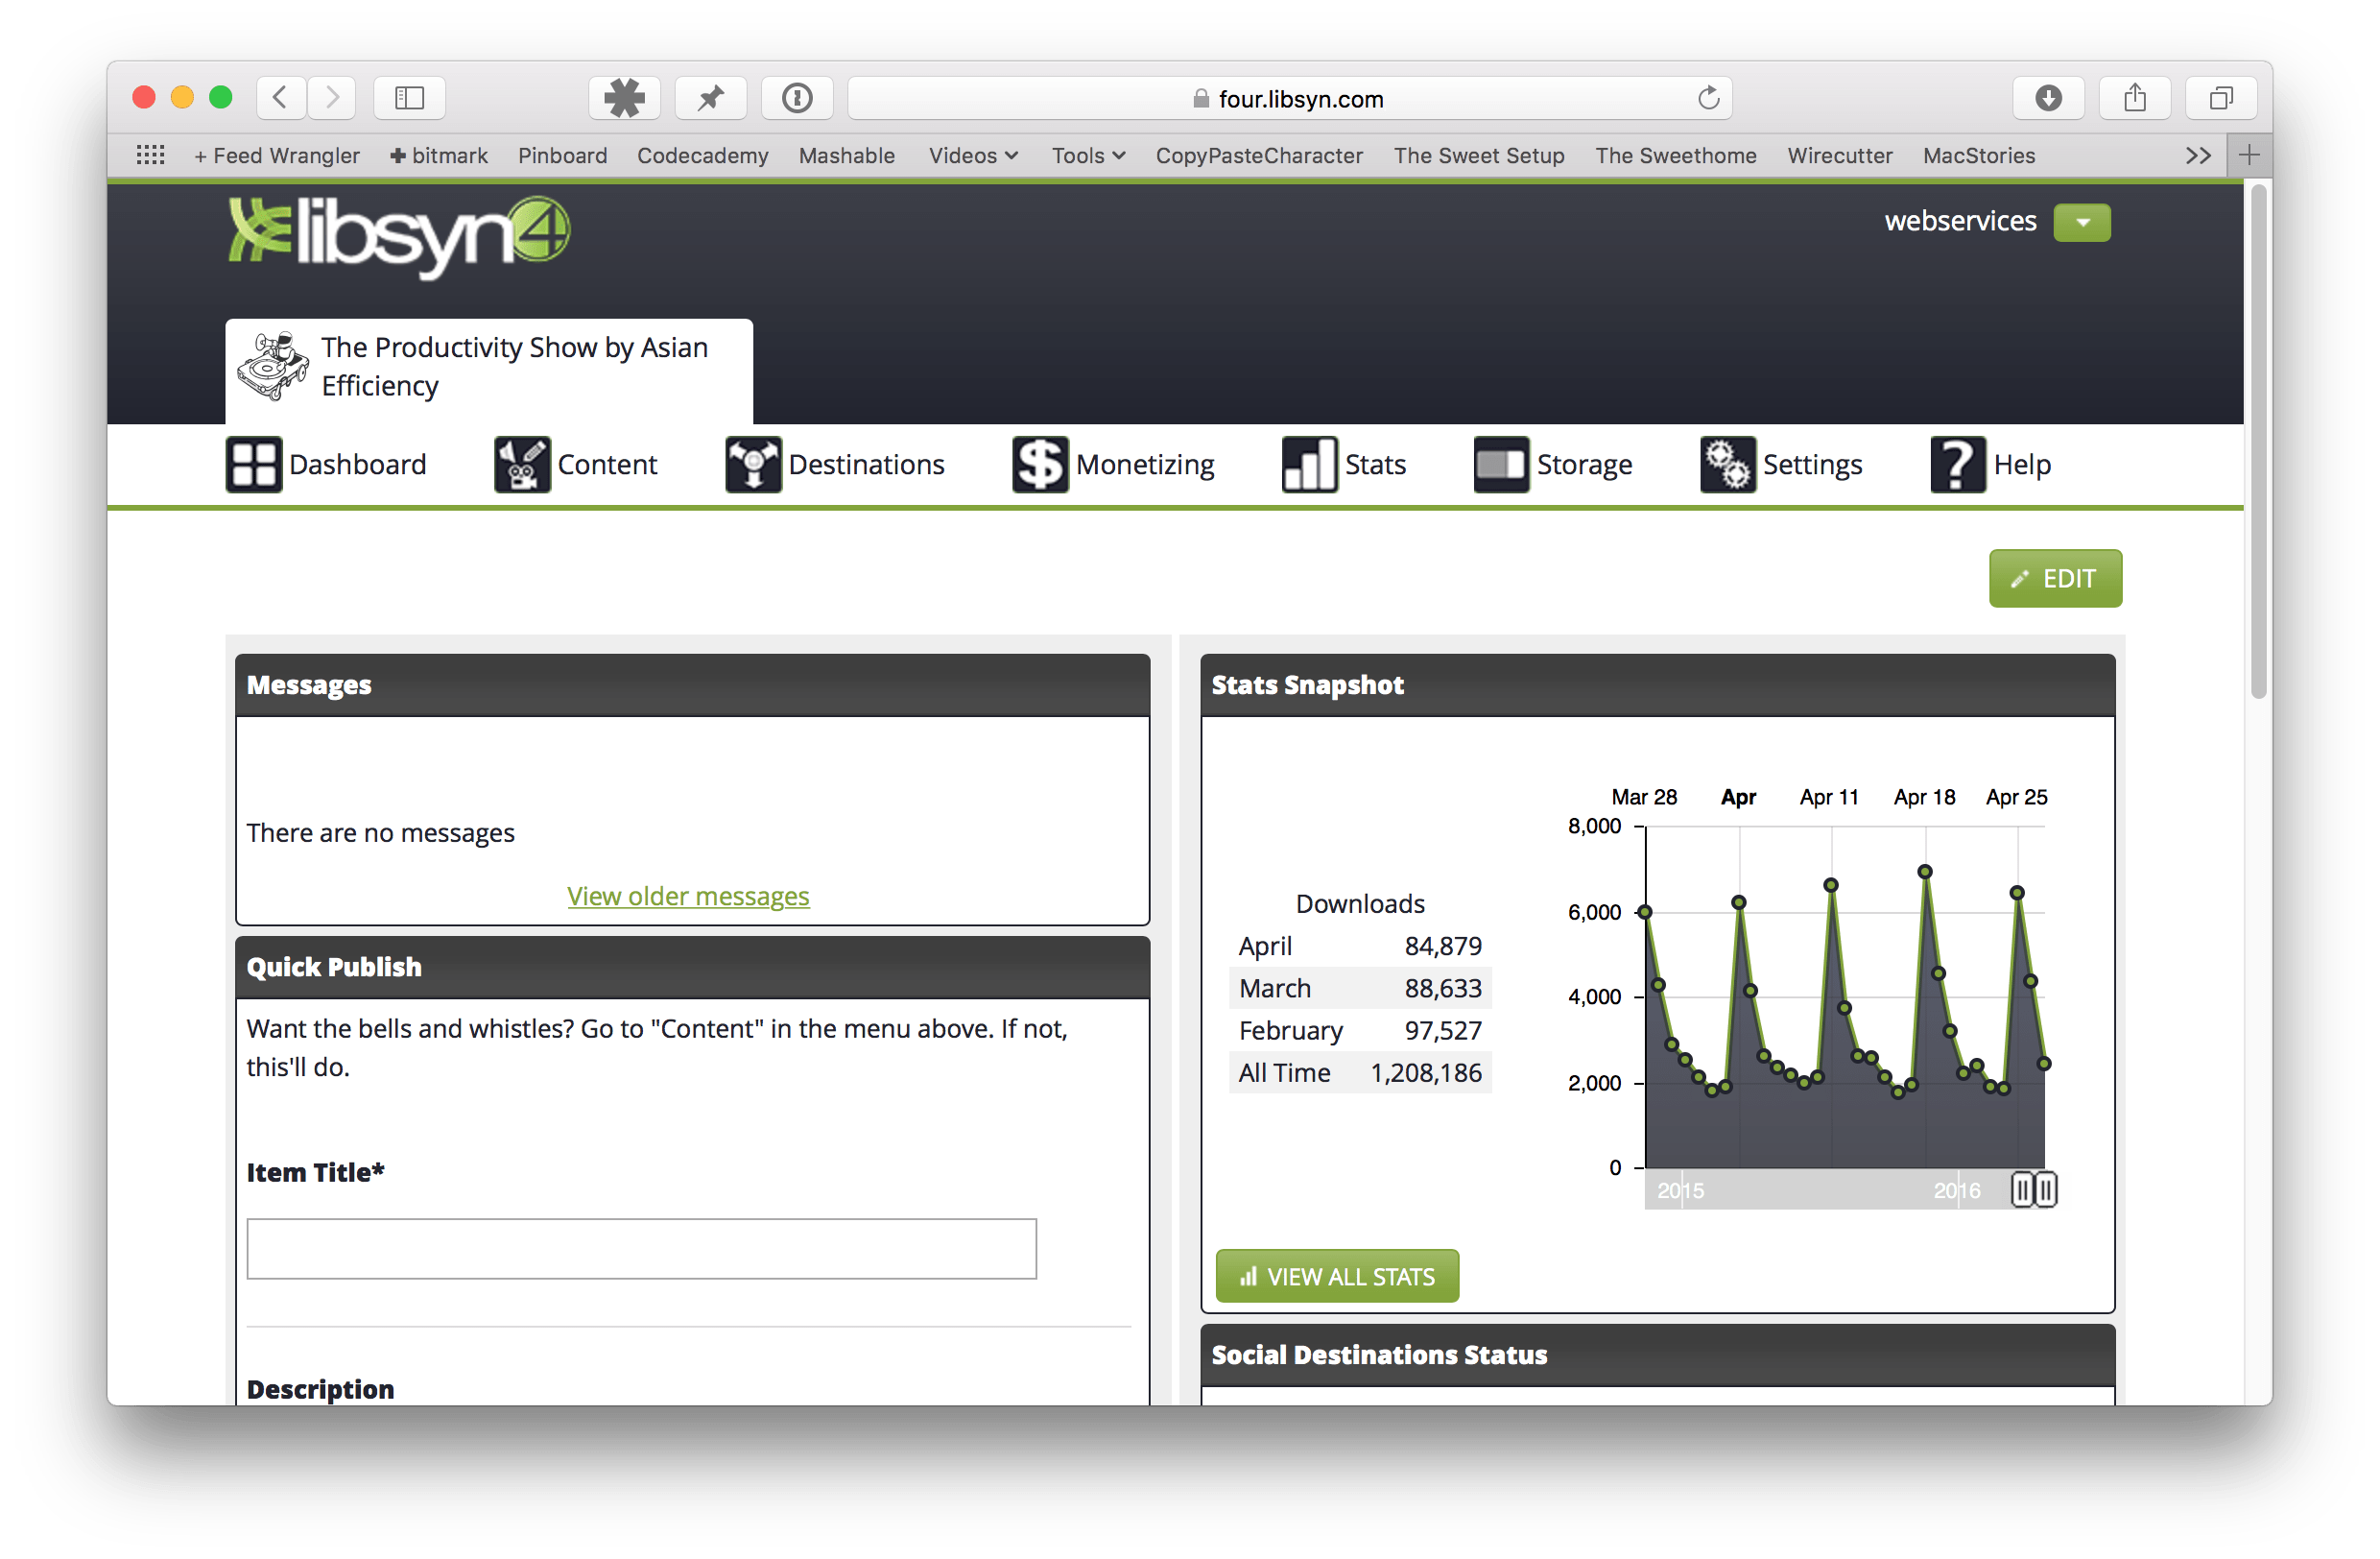Click the Destinations icon
2380x1559 pixels.
coord(753,465)
